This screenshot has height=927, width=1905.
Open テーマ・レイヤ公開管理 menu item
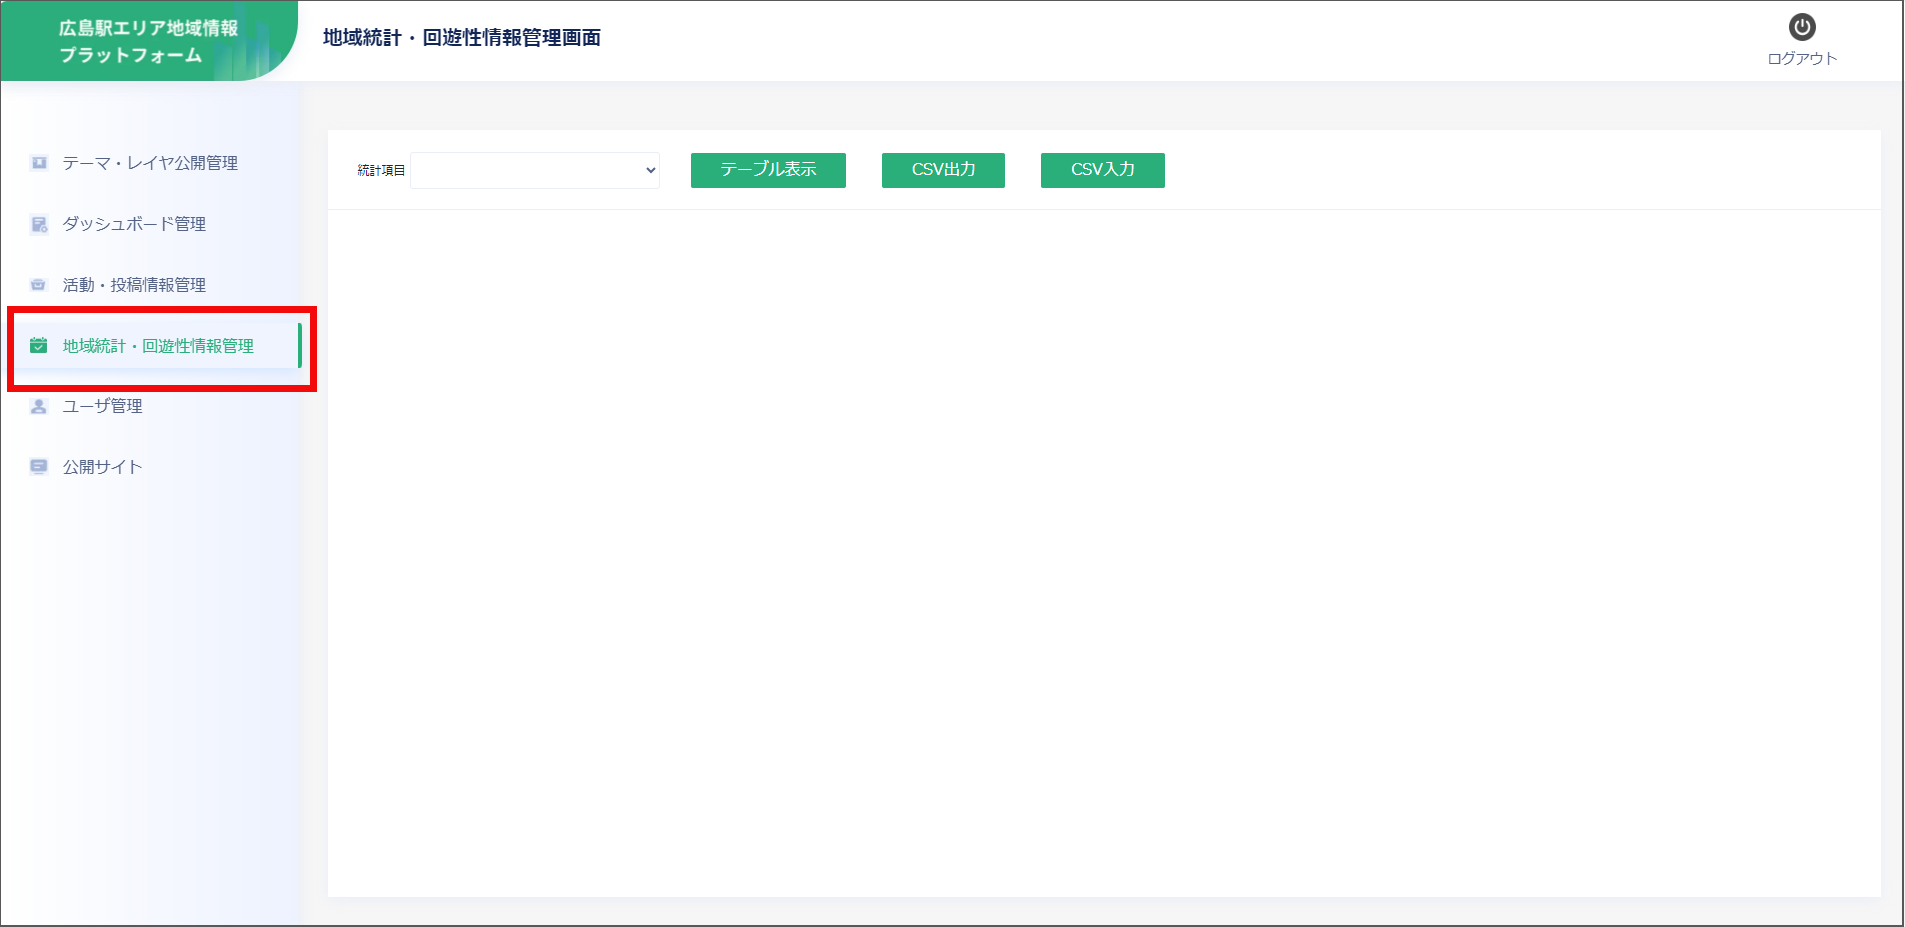click(150, 163)
